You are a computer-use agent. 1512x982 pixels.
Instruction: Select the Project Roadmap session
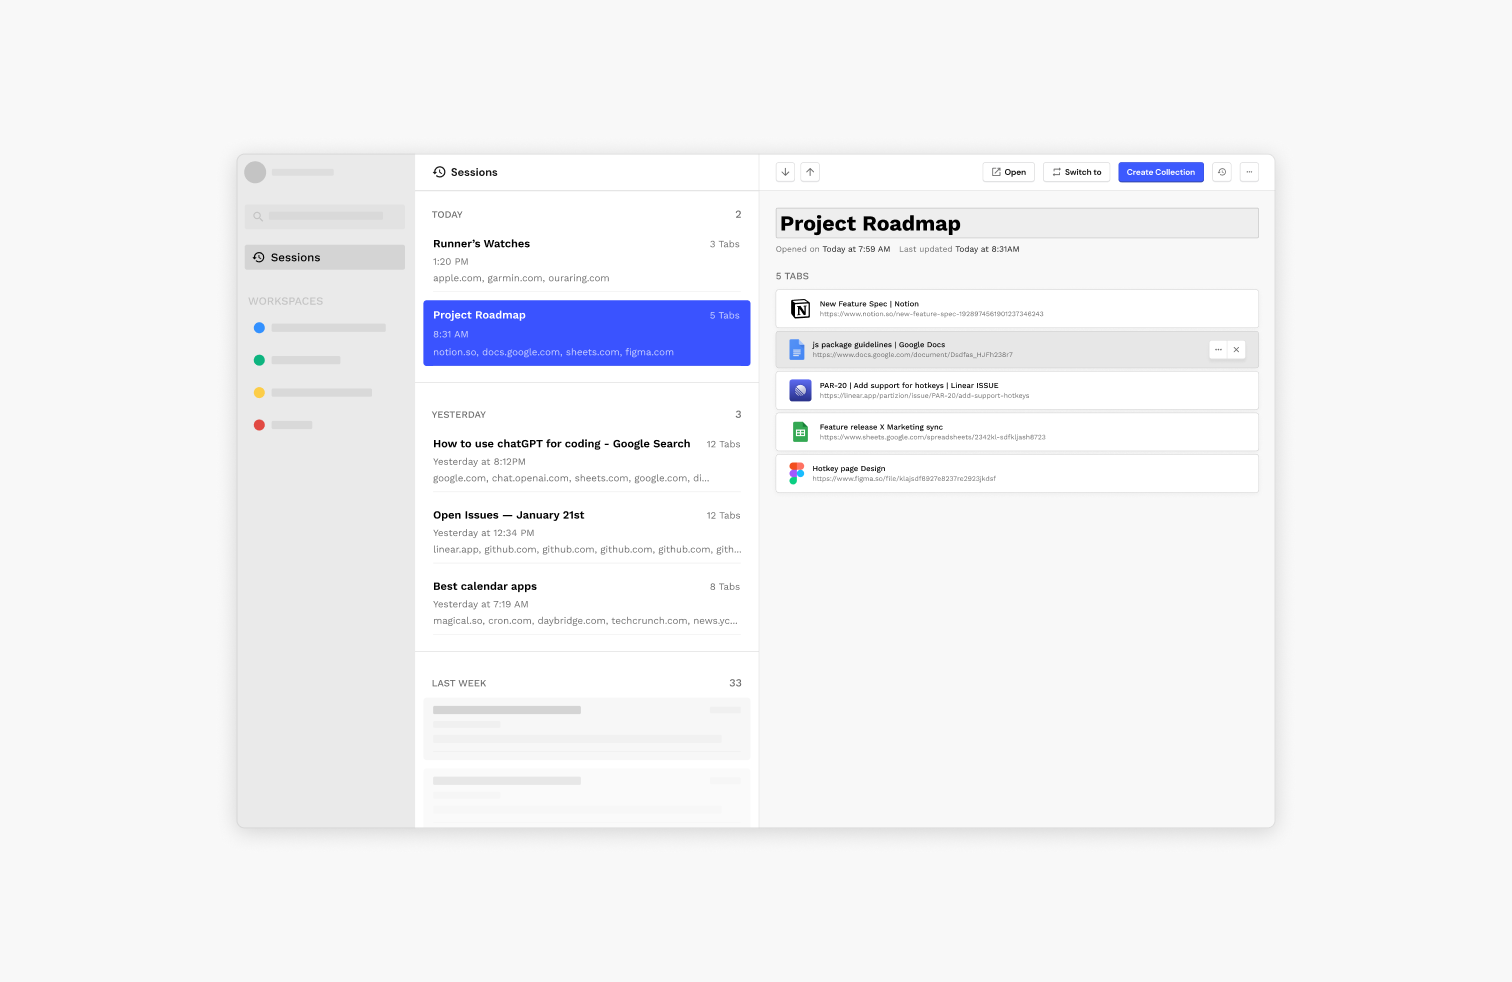coord(587,333)
